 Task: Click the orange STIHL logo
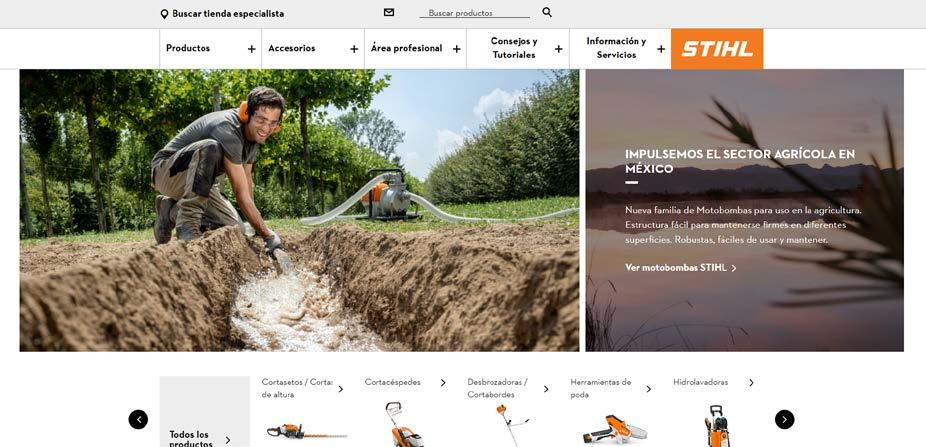coord(717,48)
